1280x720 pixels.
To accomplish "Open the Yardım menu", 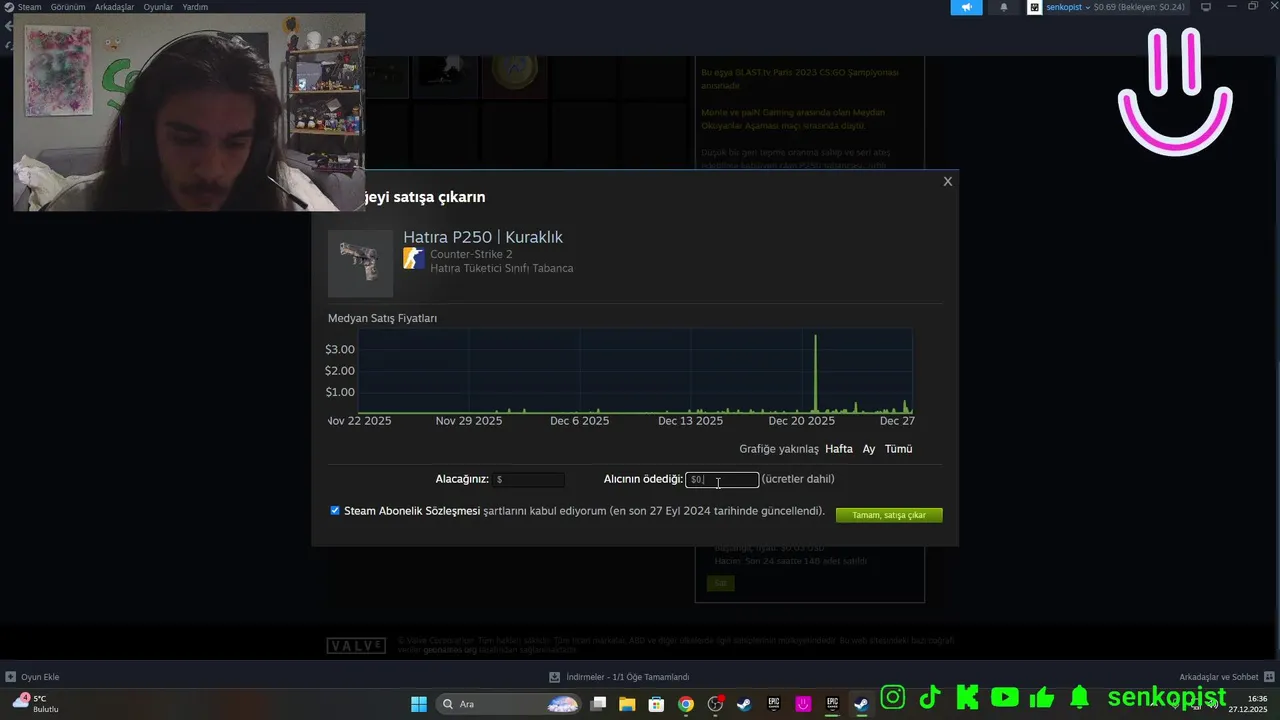I will point(195,7).
